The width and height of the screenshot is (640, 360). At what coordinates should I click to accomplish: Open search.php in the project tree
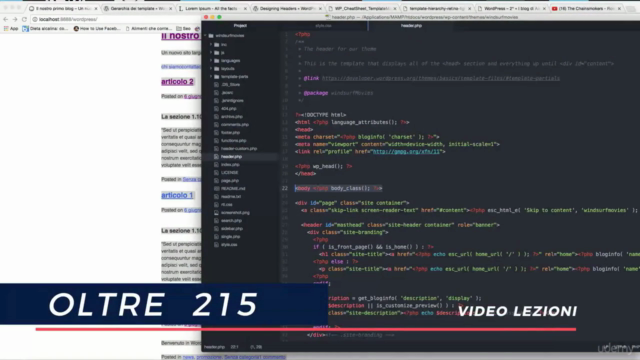(x=231, y=220)
